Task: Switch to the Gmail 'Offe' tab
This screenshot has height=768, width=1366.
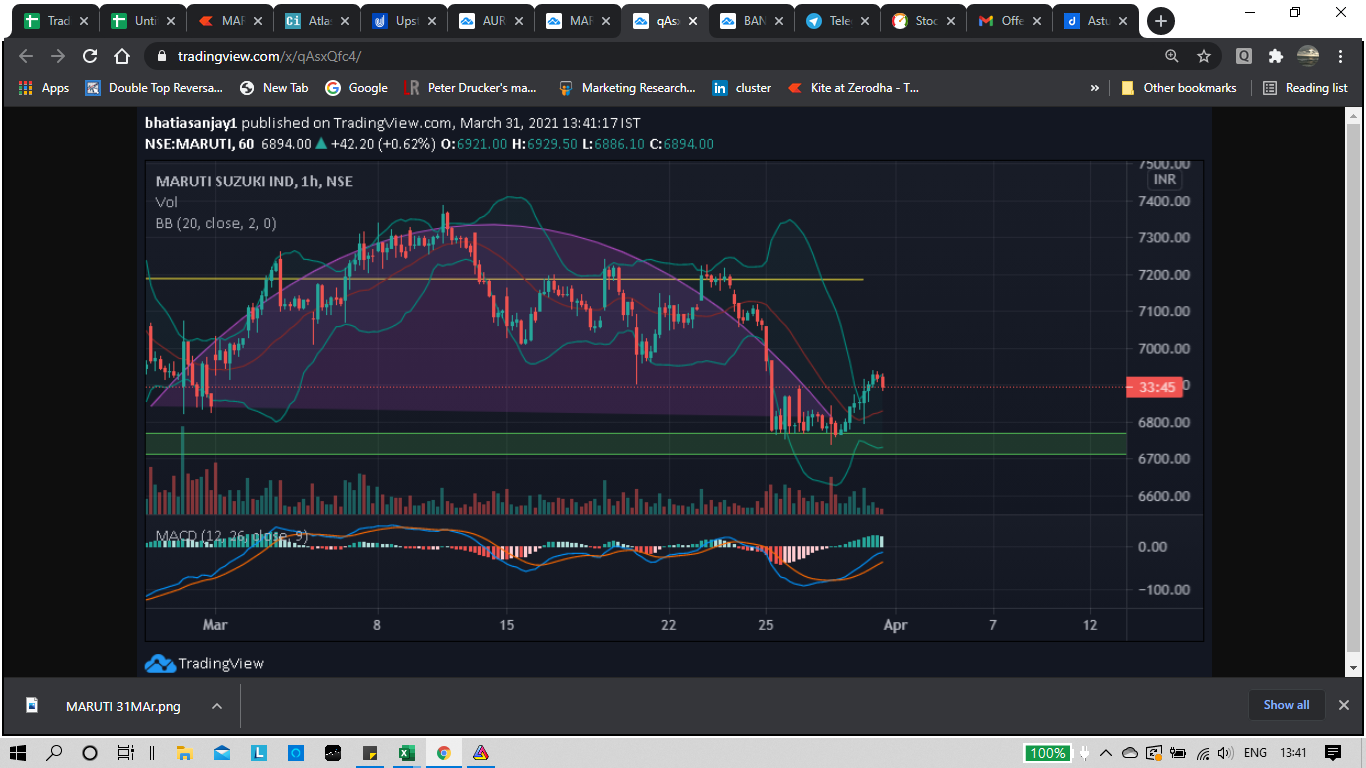Action: 1009,21
